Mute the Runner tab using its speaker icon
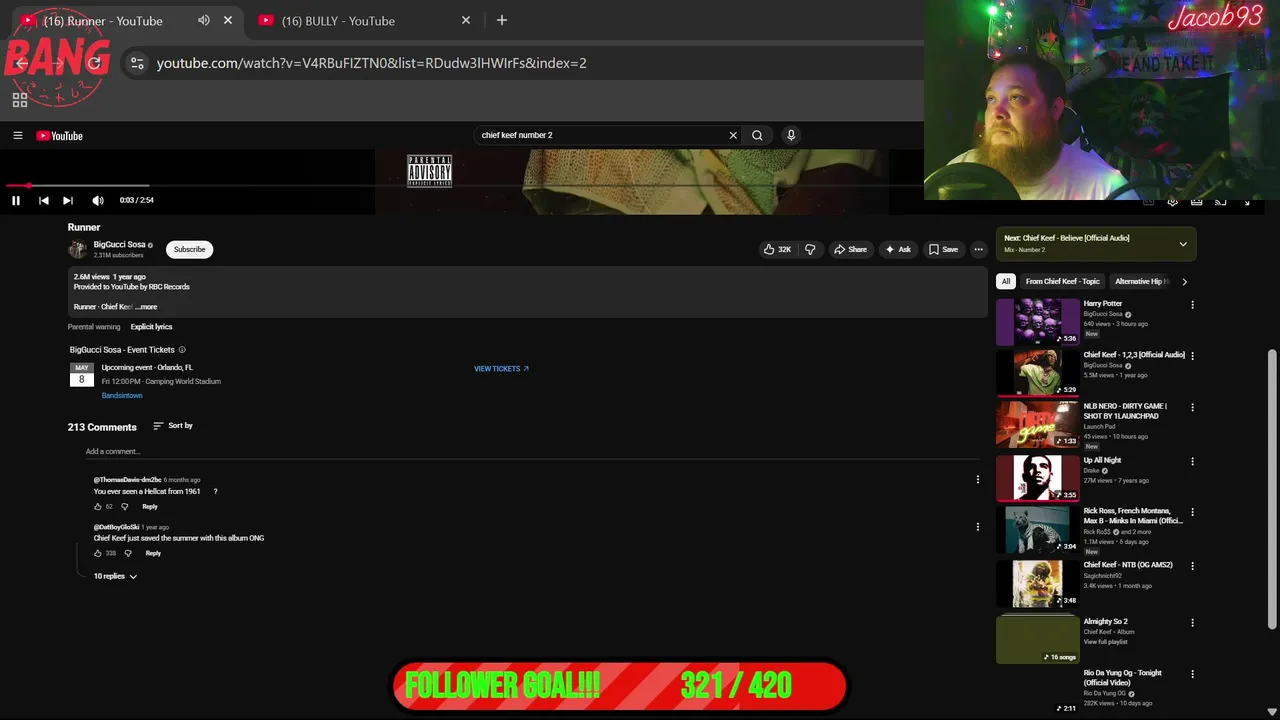Screen dimensions: 1280x720 (204, 20)
